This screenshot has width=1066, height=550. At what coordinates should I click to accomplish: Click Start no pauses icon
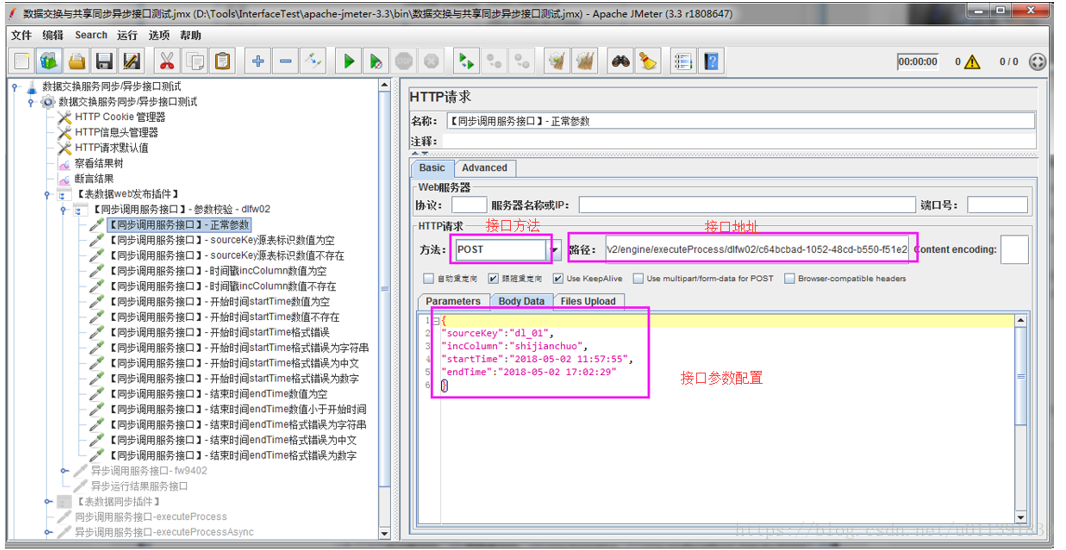[376, 61]
